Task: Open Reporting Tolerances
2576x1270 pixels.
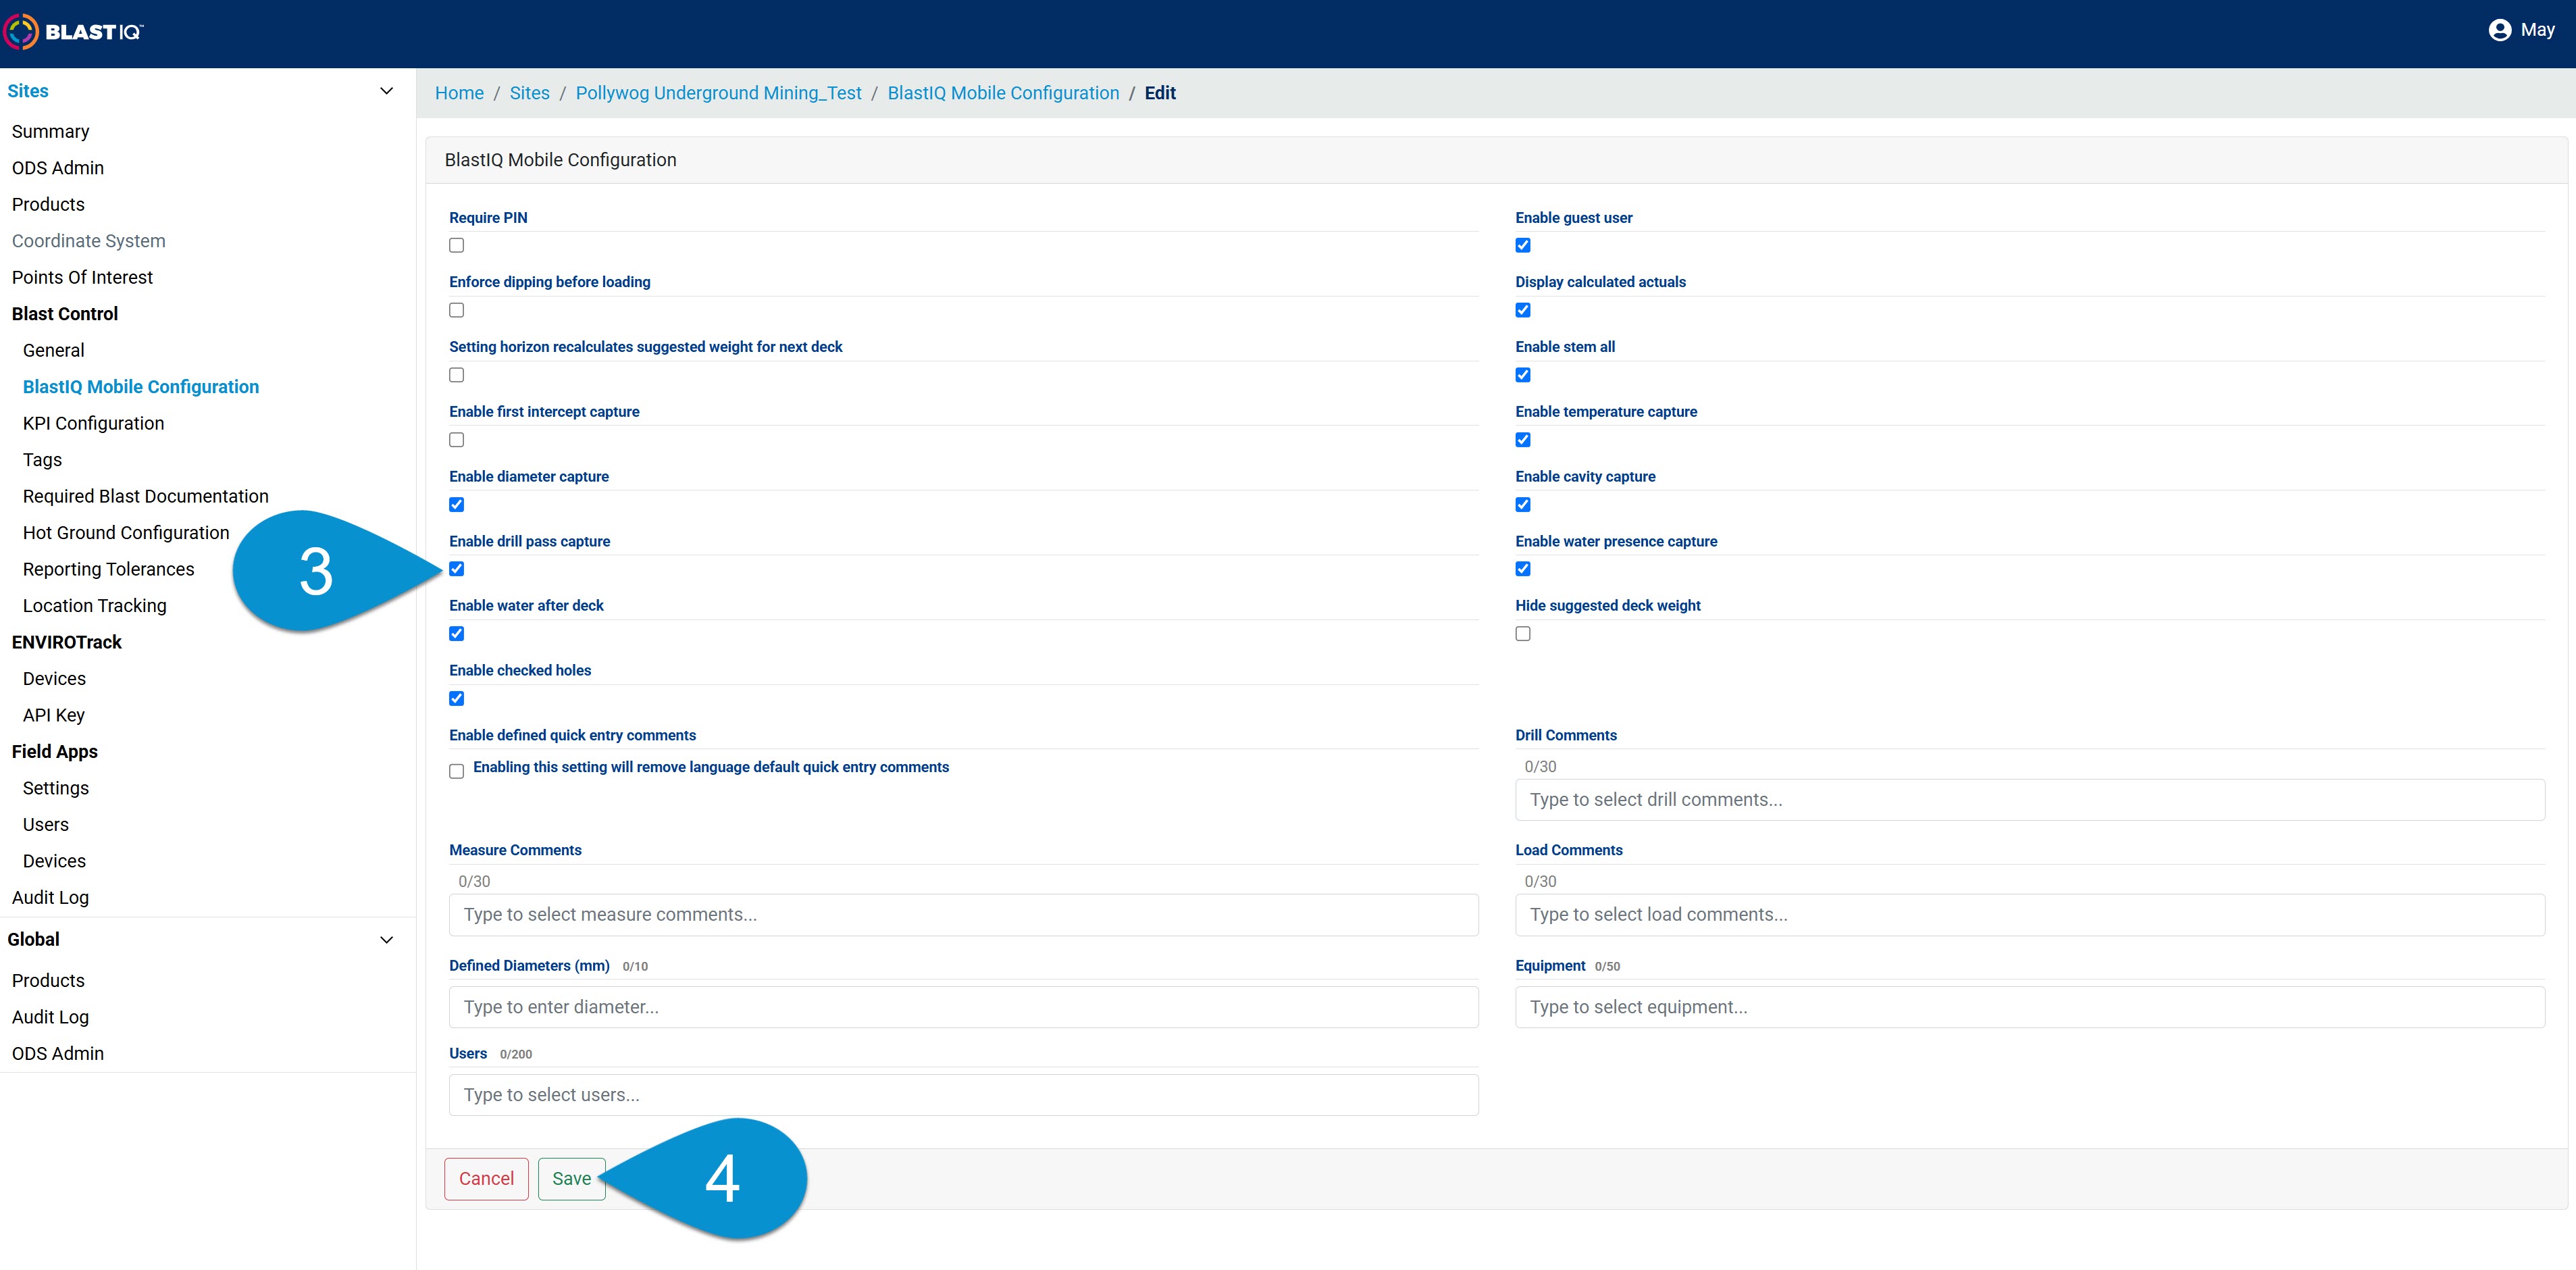Action: click(109, 569)
